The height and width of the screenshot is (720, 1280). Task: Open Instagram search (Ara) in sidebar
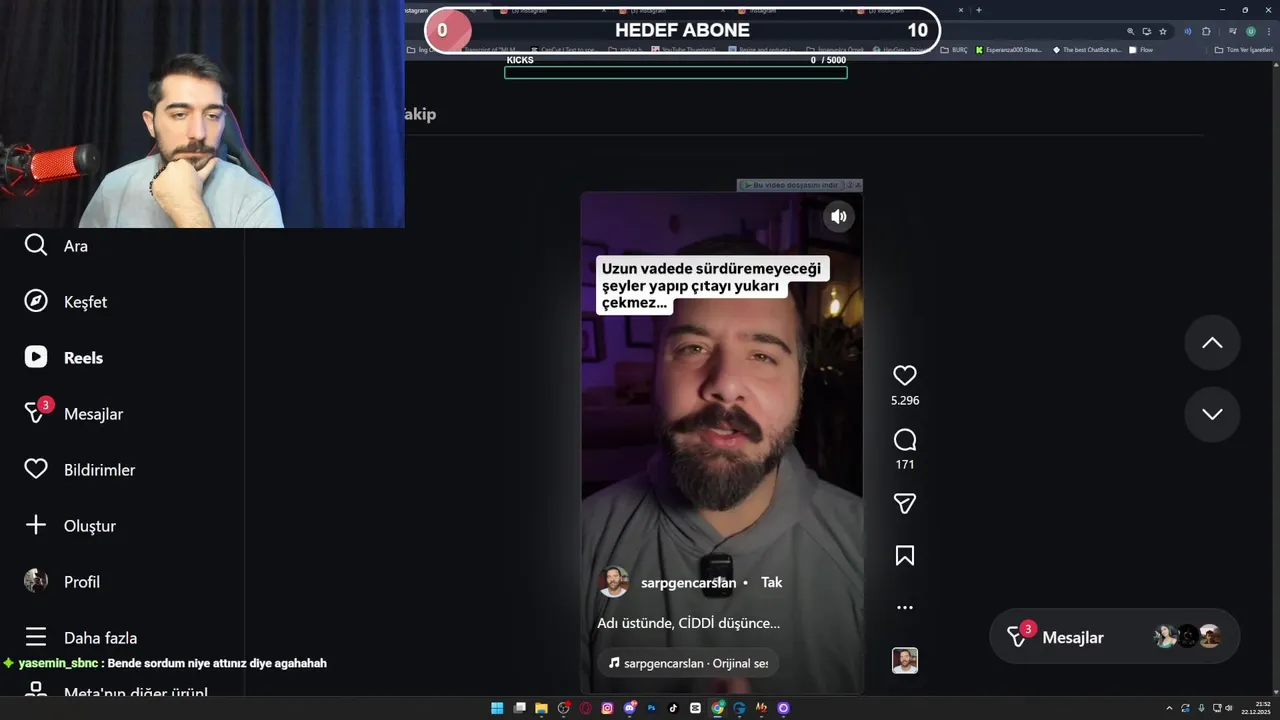pyautogui.click(x=56, y=246)
